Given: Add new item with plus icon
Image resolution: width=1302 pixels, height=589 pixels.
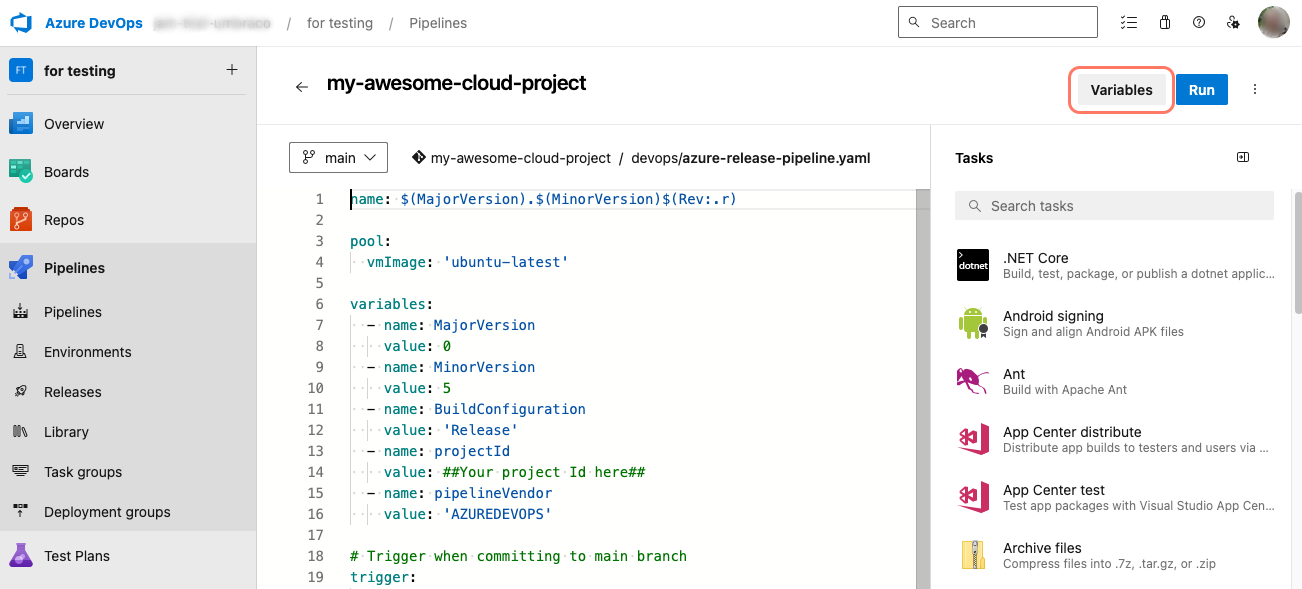Looking at the screenshot, I should coord(232,70).
